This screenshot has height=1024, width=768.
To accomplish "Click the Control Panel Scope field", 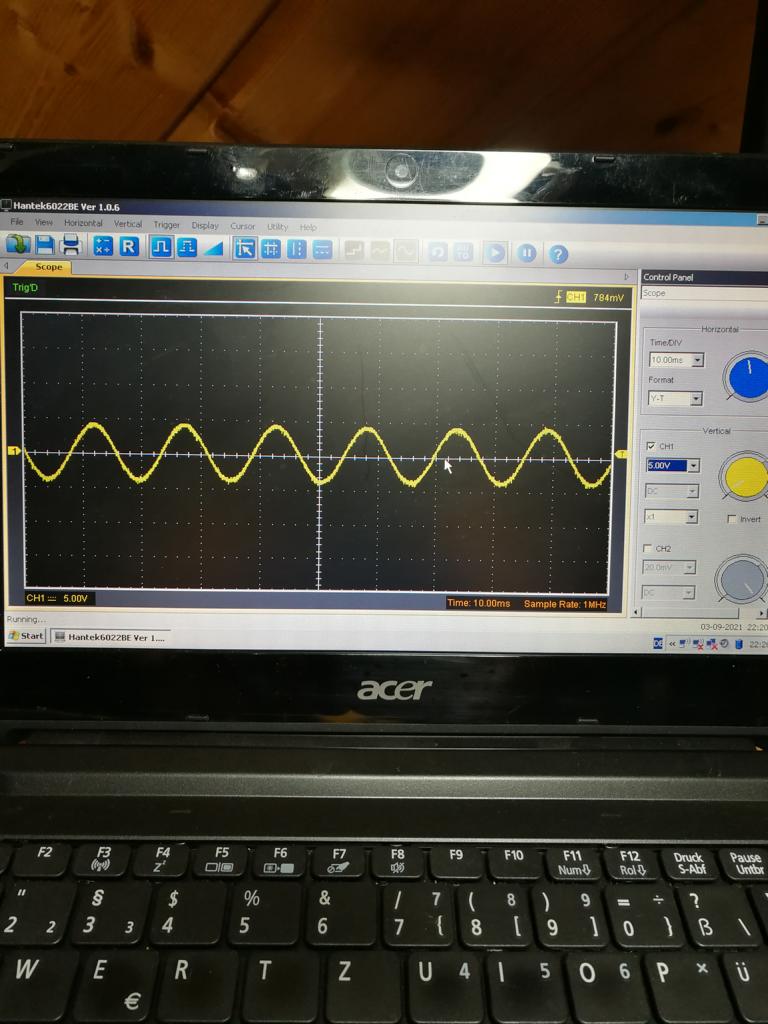I will click(x=704, y=293).
